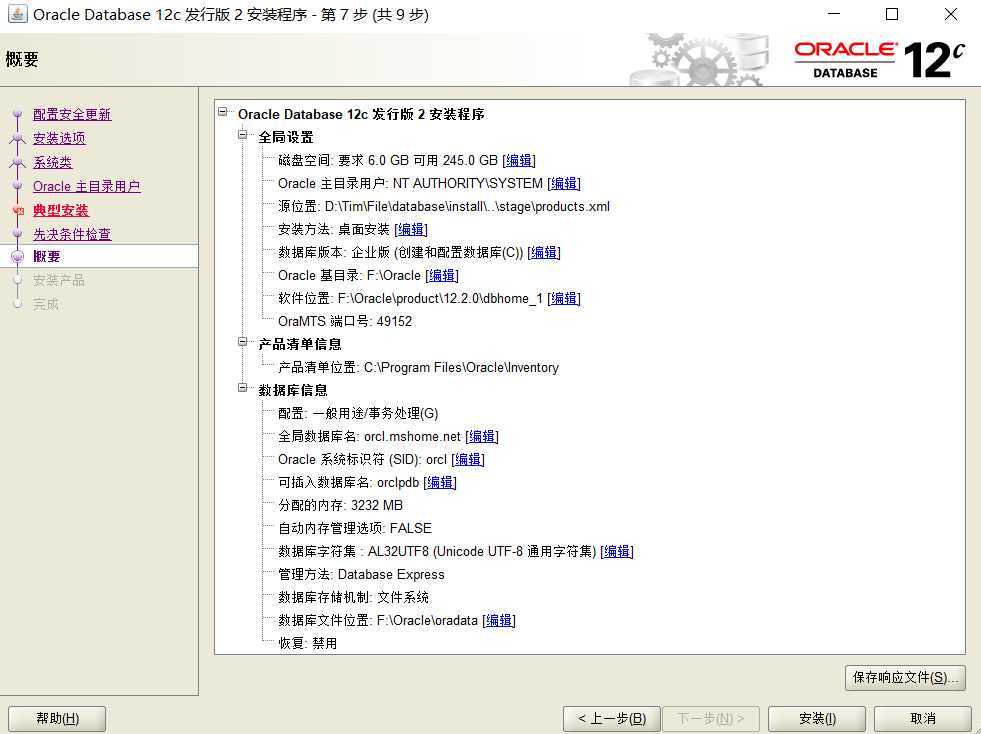Edit the 数据库版本 企业版 setting
The image size is (981, 734).
(544, 253)
